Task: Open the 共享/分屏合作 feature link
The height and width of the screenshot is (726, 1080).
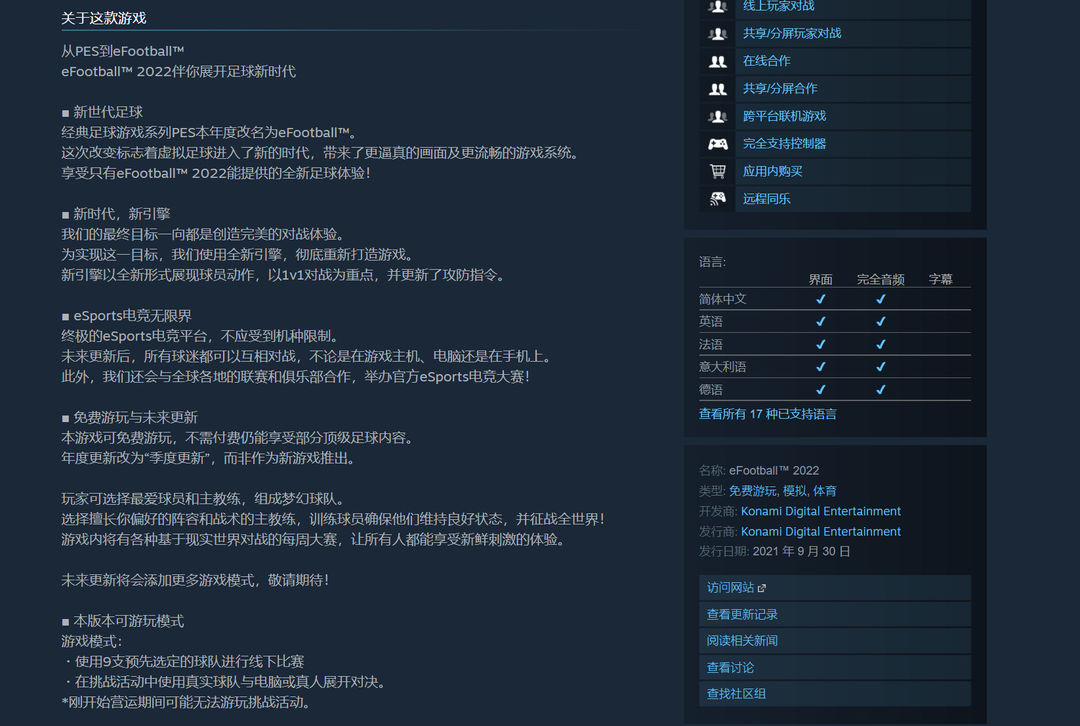Action: 780,88
